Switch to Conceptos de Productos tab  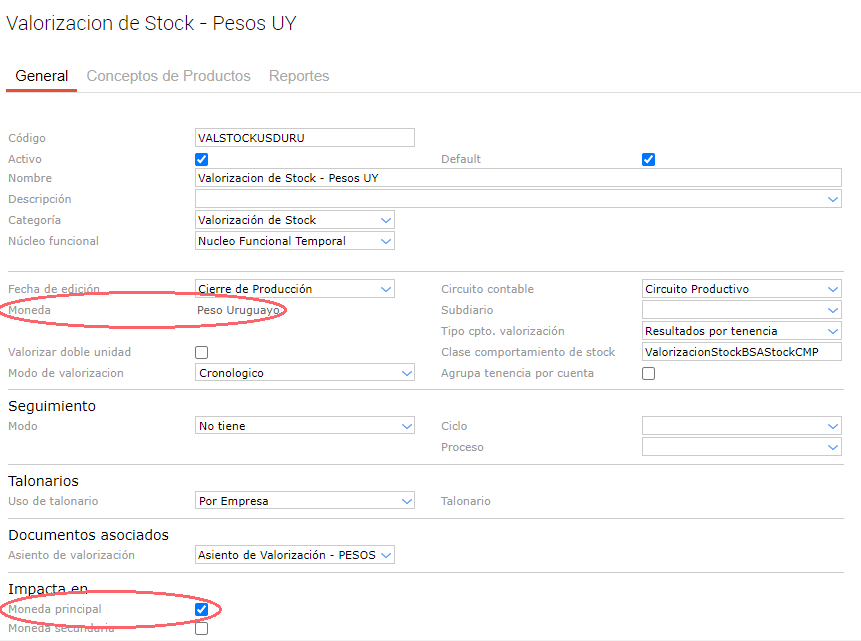coord(168,76)
